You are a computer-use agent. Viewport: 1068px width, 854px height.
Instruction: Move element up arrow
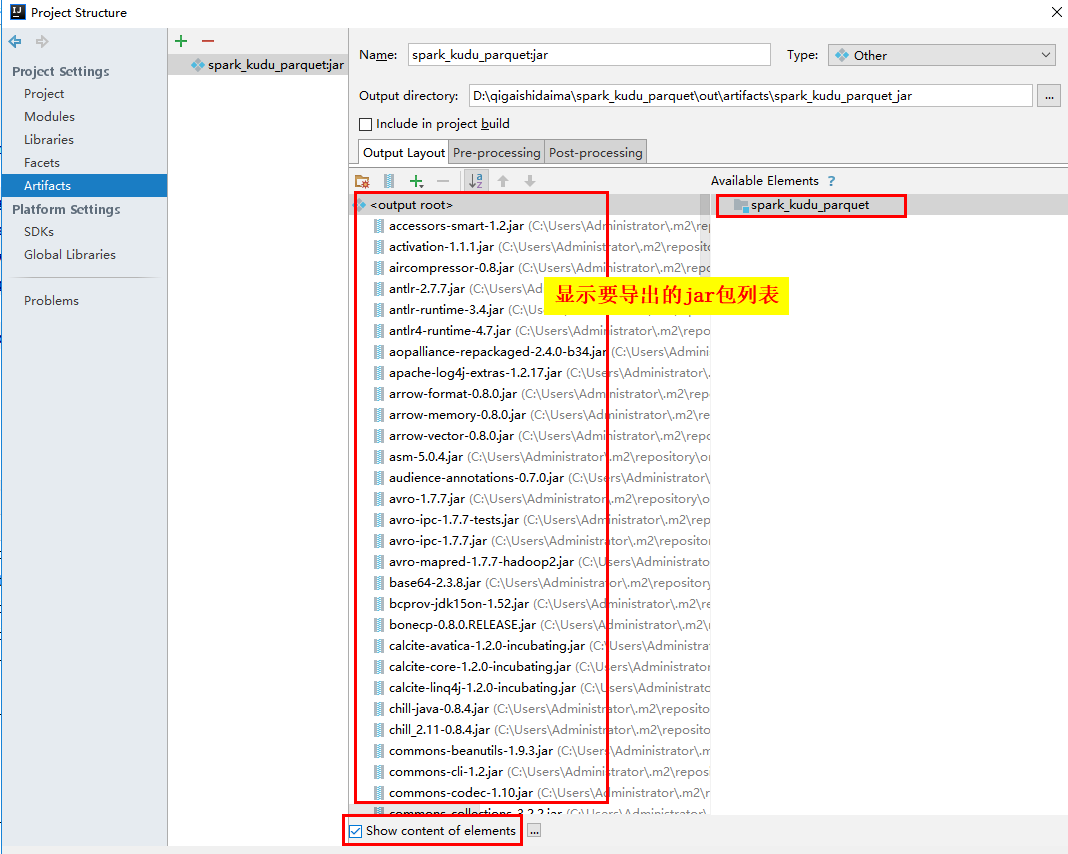click(503, 181)
